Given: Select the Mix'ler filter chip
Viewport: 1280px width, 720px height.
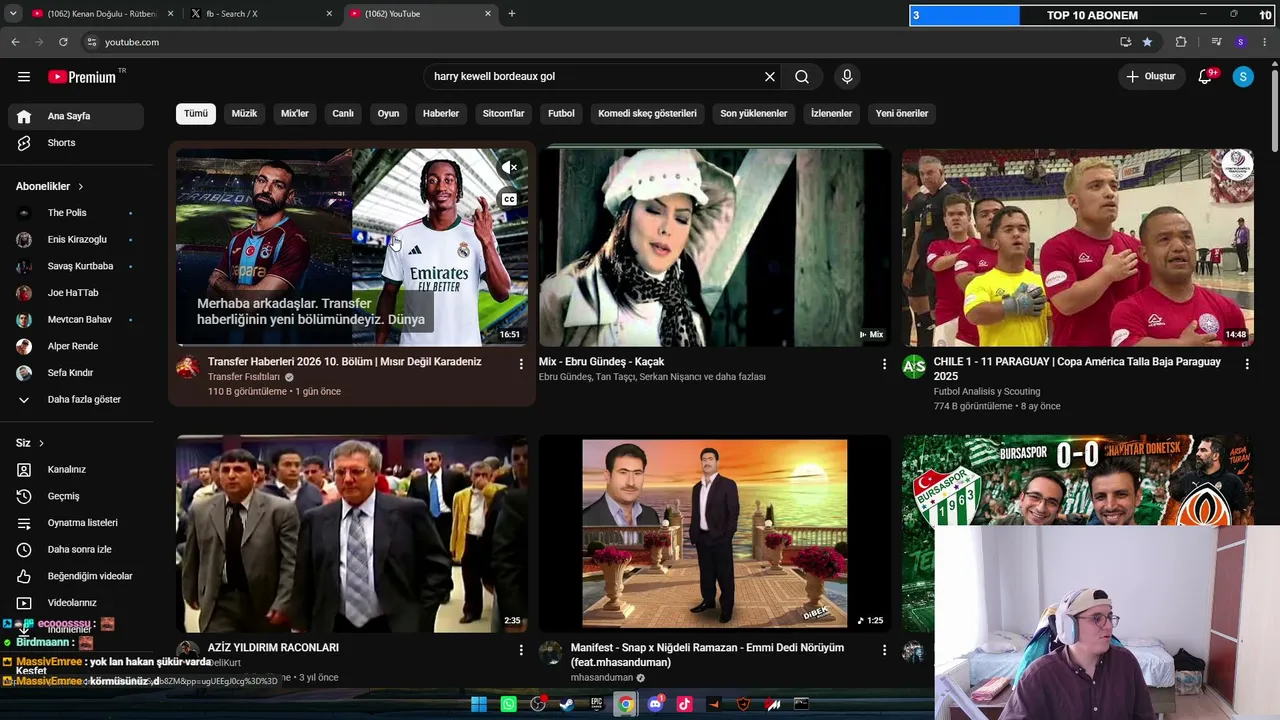Looking at the screenshot, I should pos(295,113).
